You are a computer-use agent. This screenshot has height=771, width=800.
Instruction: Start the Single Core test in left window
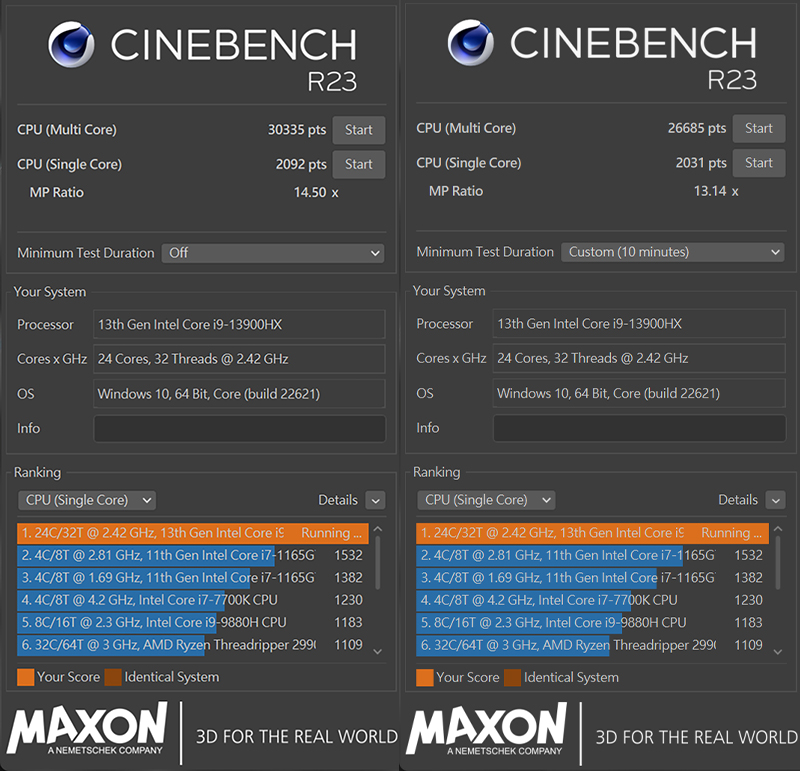(359, 164)
